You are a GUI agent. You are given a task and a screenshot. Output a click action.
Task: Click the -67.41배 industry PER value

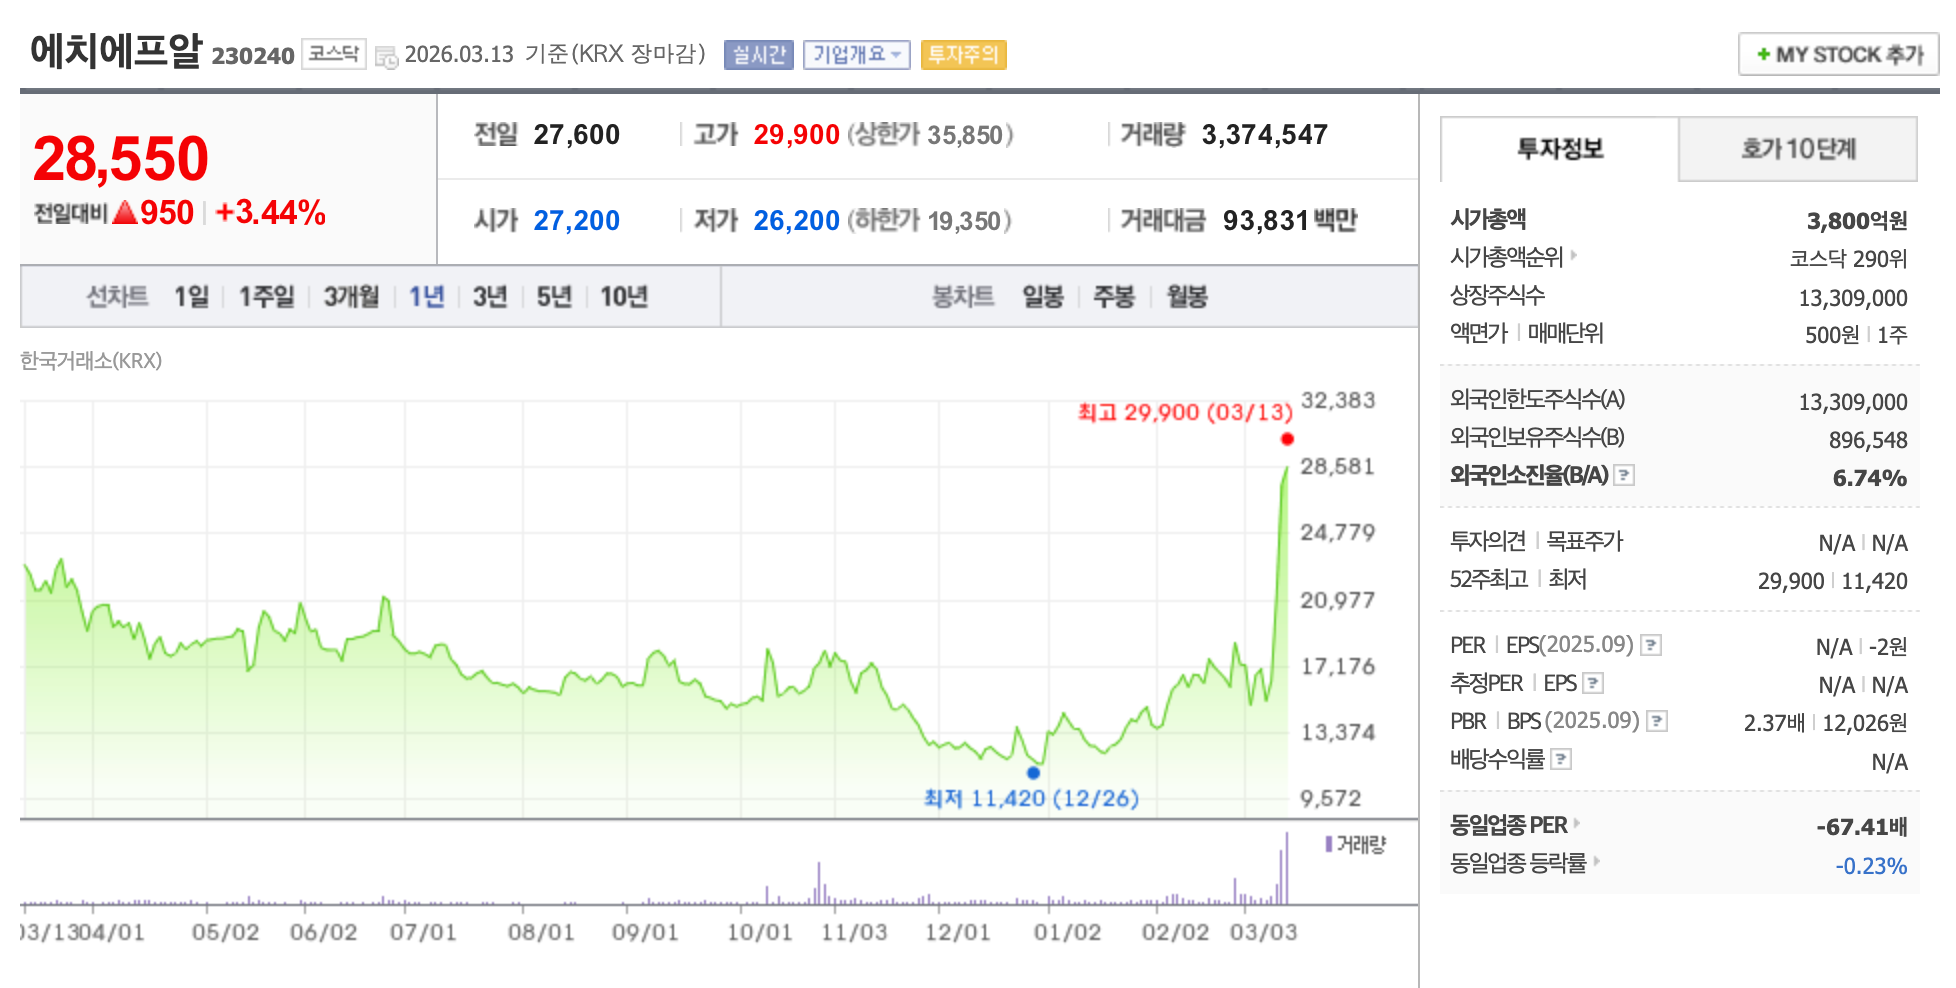(x=1862, y=827)
